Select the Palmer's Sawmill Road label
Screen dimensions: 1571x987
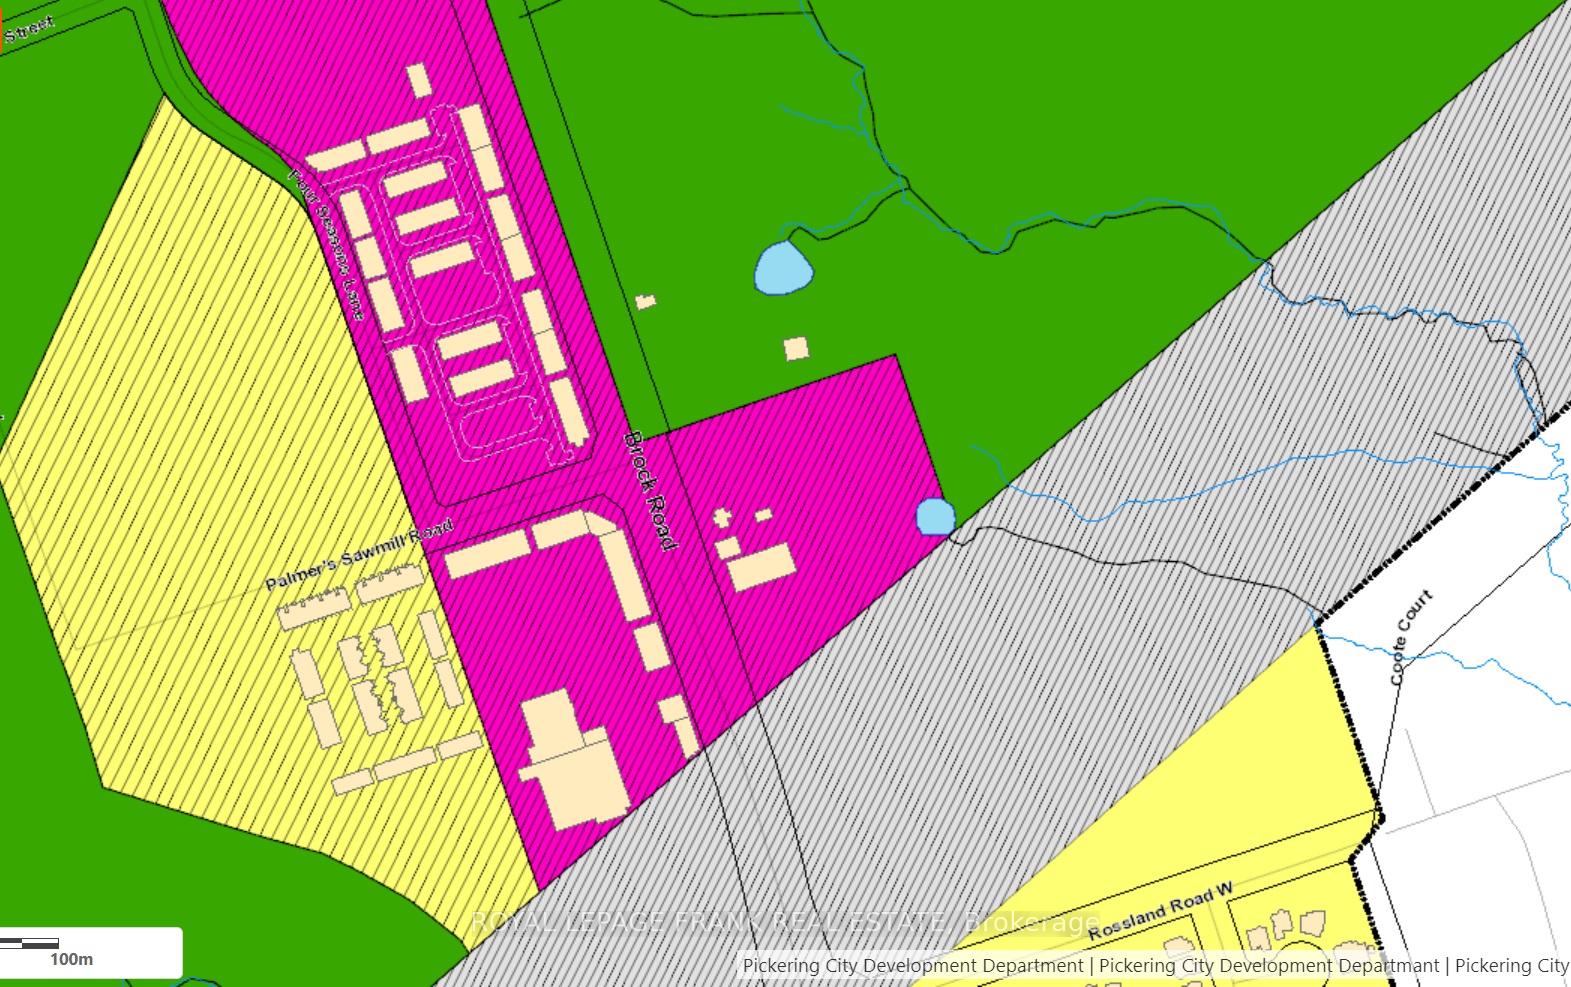360,555
